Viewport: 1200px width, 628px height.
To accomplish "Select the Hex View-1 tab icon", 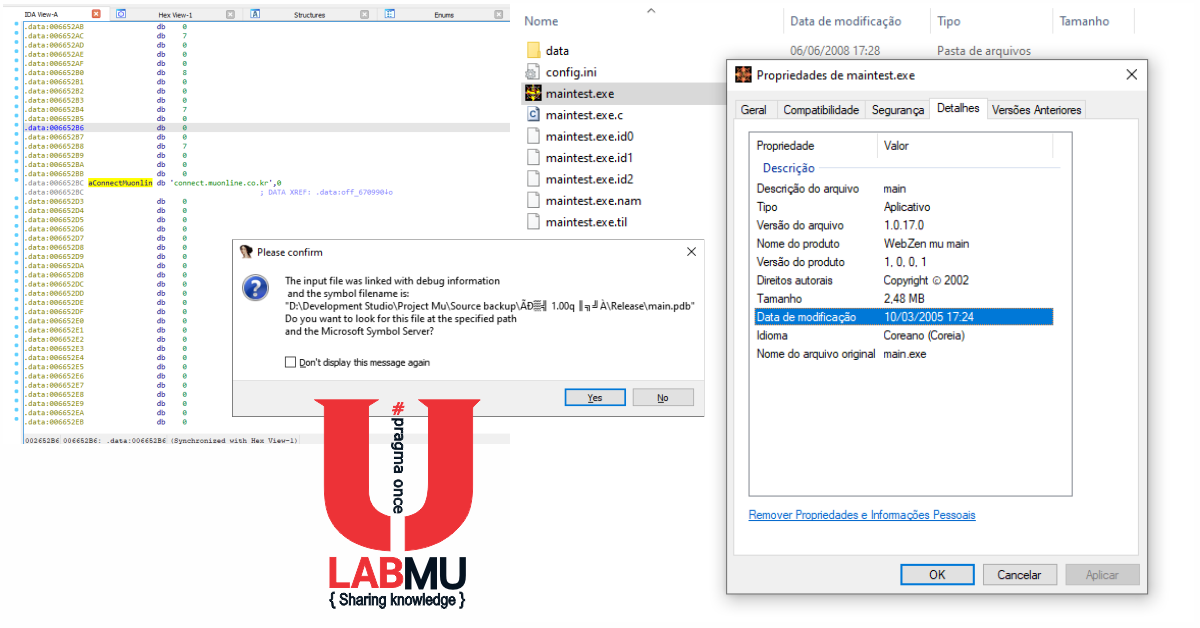I will tap(122, 13).
